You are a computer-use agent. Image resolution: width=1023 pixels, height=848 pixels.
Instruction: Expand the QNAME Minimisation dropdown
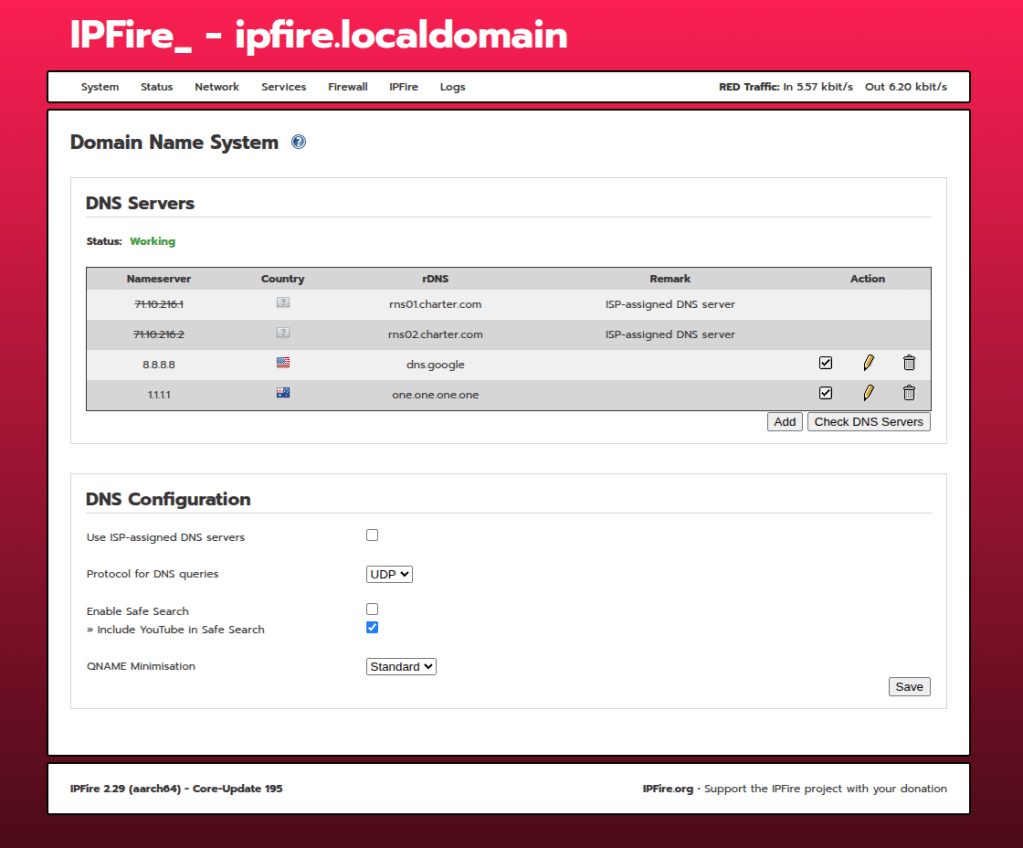(x=401, y=666)
